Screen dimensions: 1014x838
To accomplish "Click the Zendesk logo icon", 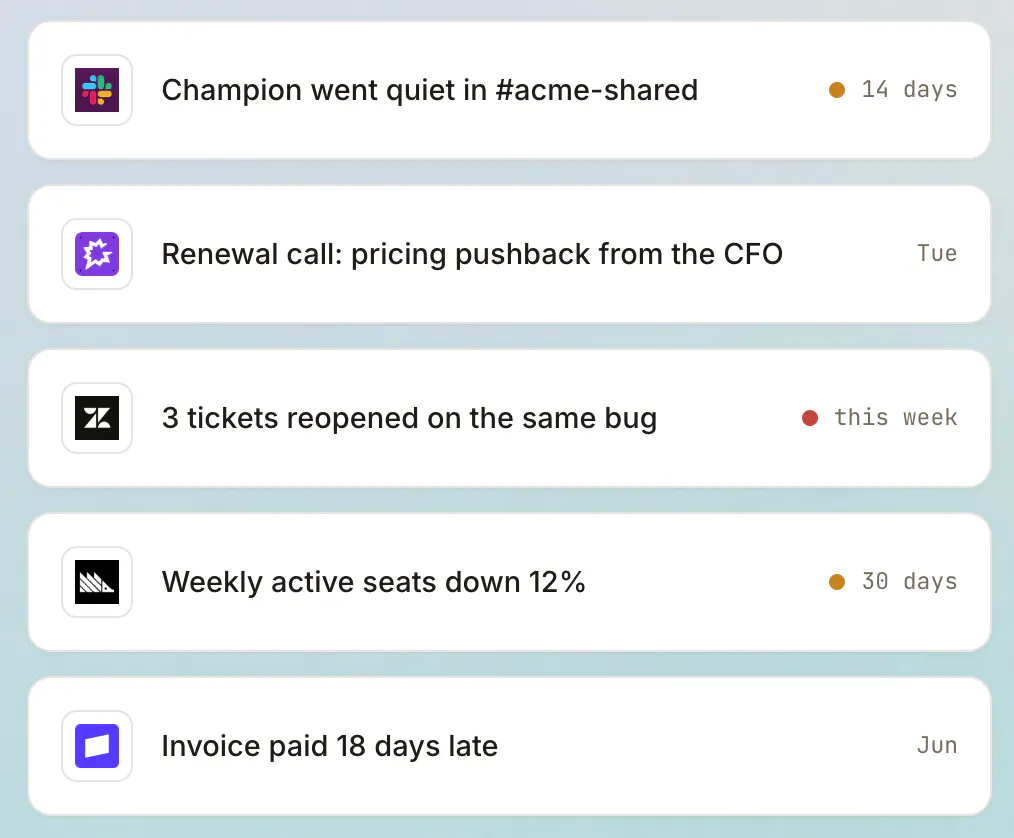I will pos(97,418).
